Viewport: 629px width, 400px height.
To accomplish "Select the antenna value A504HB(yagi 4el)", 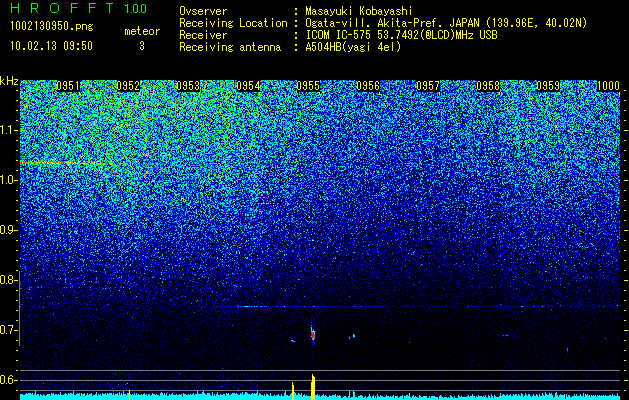I will point(353,47).
